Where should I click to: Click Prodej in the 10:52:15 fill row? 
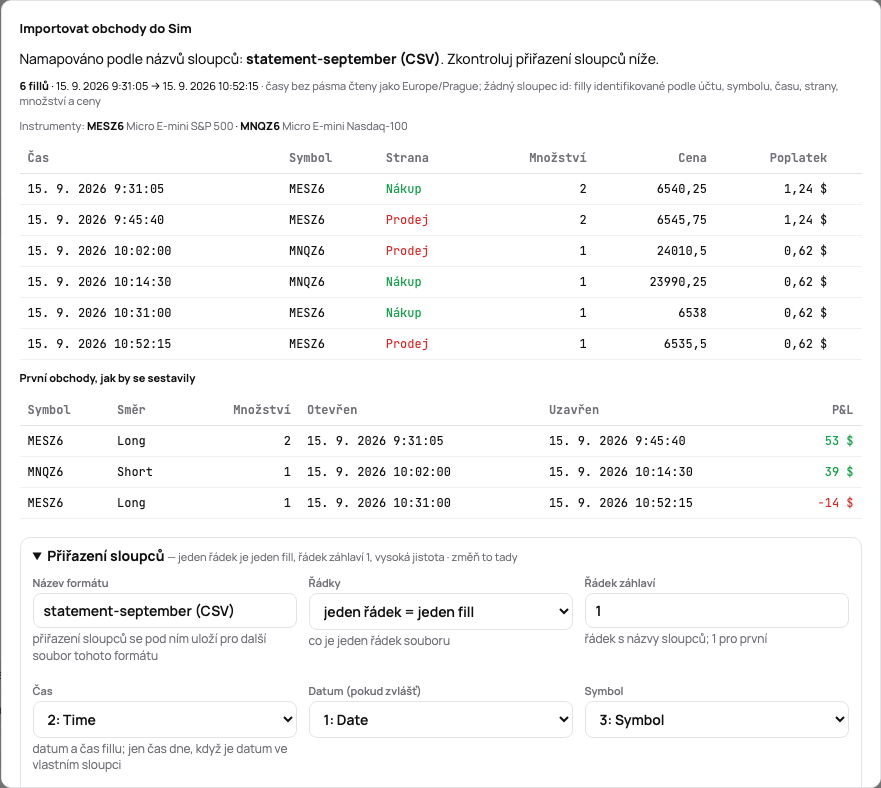407,343
